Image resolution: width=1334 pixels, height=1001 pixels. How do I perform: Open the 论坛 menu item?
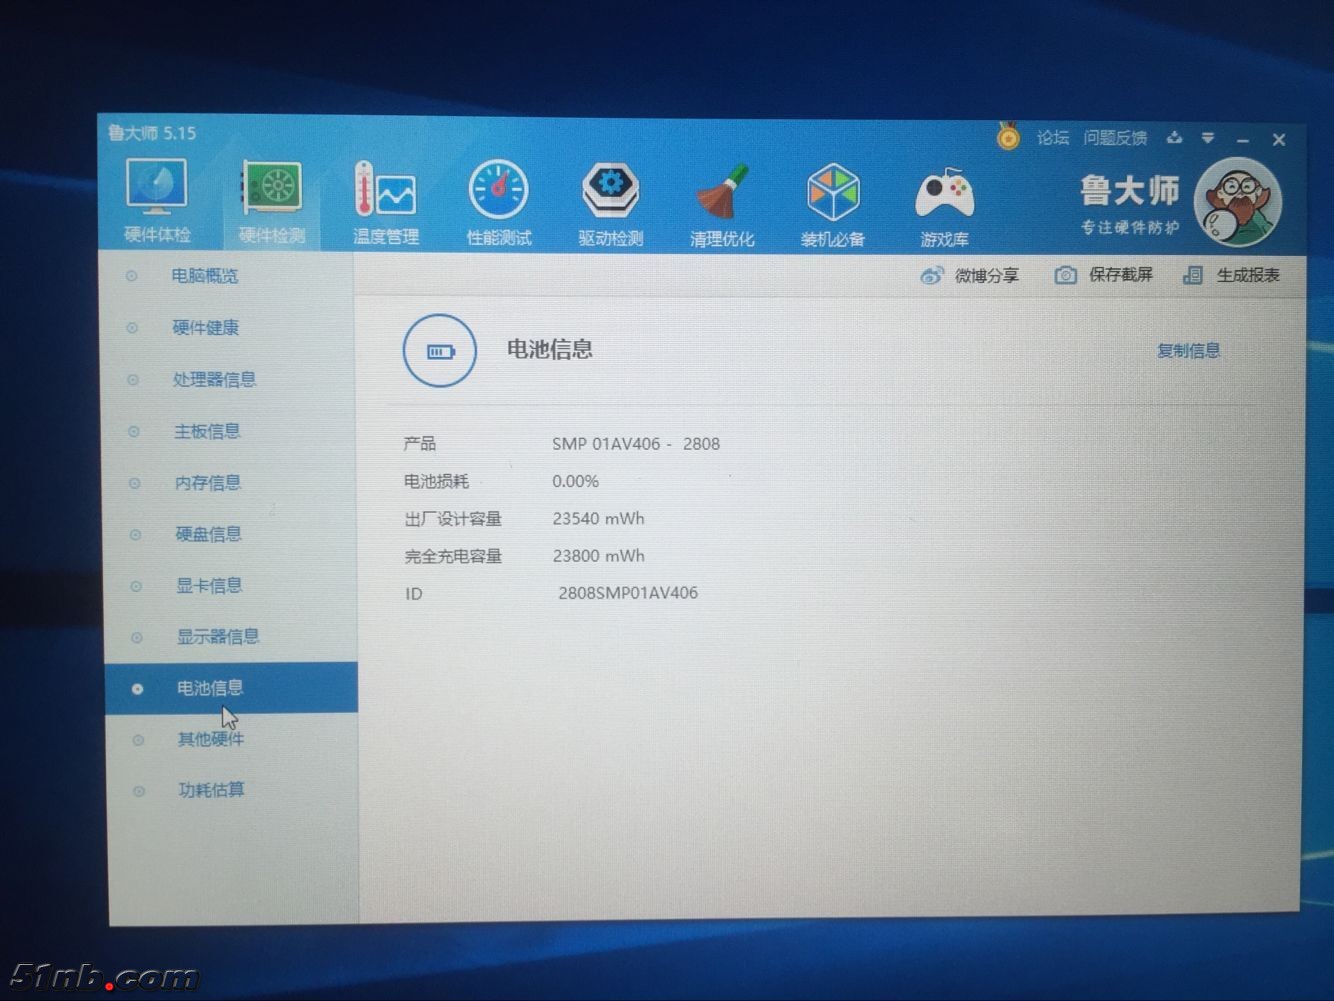pos(1052,138)
